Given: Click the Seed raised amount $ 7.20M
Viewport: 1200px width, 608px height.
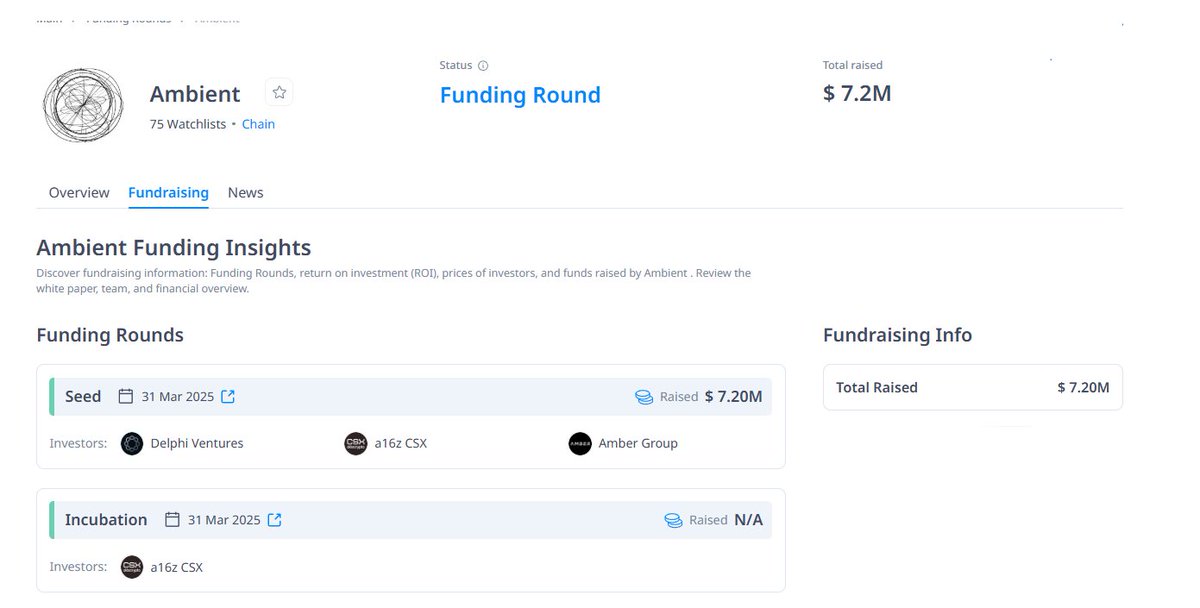Looking at the screenshot, I should click(733, 397).
